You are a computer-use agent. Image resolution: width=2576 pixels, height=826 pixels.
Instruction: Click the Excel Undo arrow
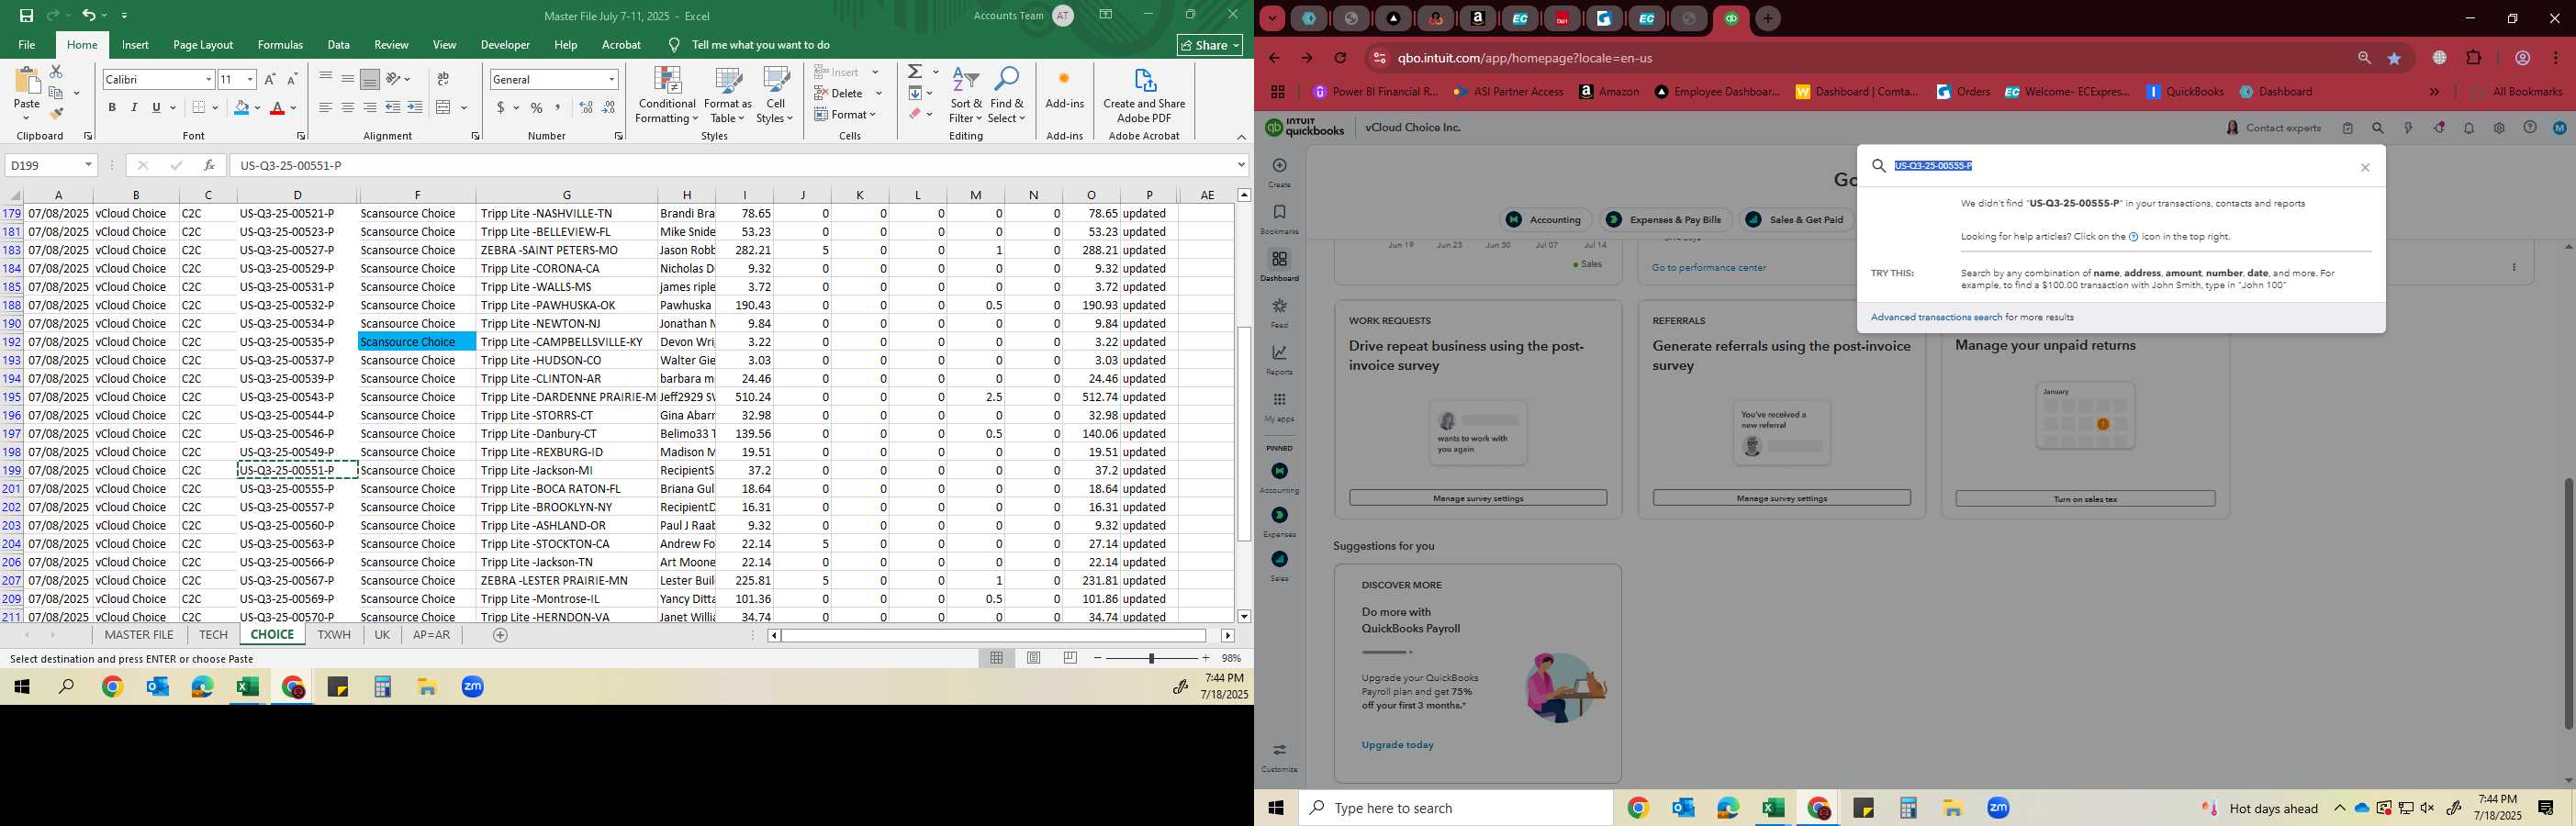pyautogui.click(x=88, y=15)
